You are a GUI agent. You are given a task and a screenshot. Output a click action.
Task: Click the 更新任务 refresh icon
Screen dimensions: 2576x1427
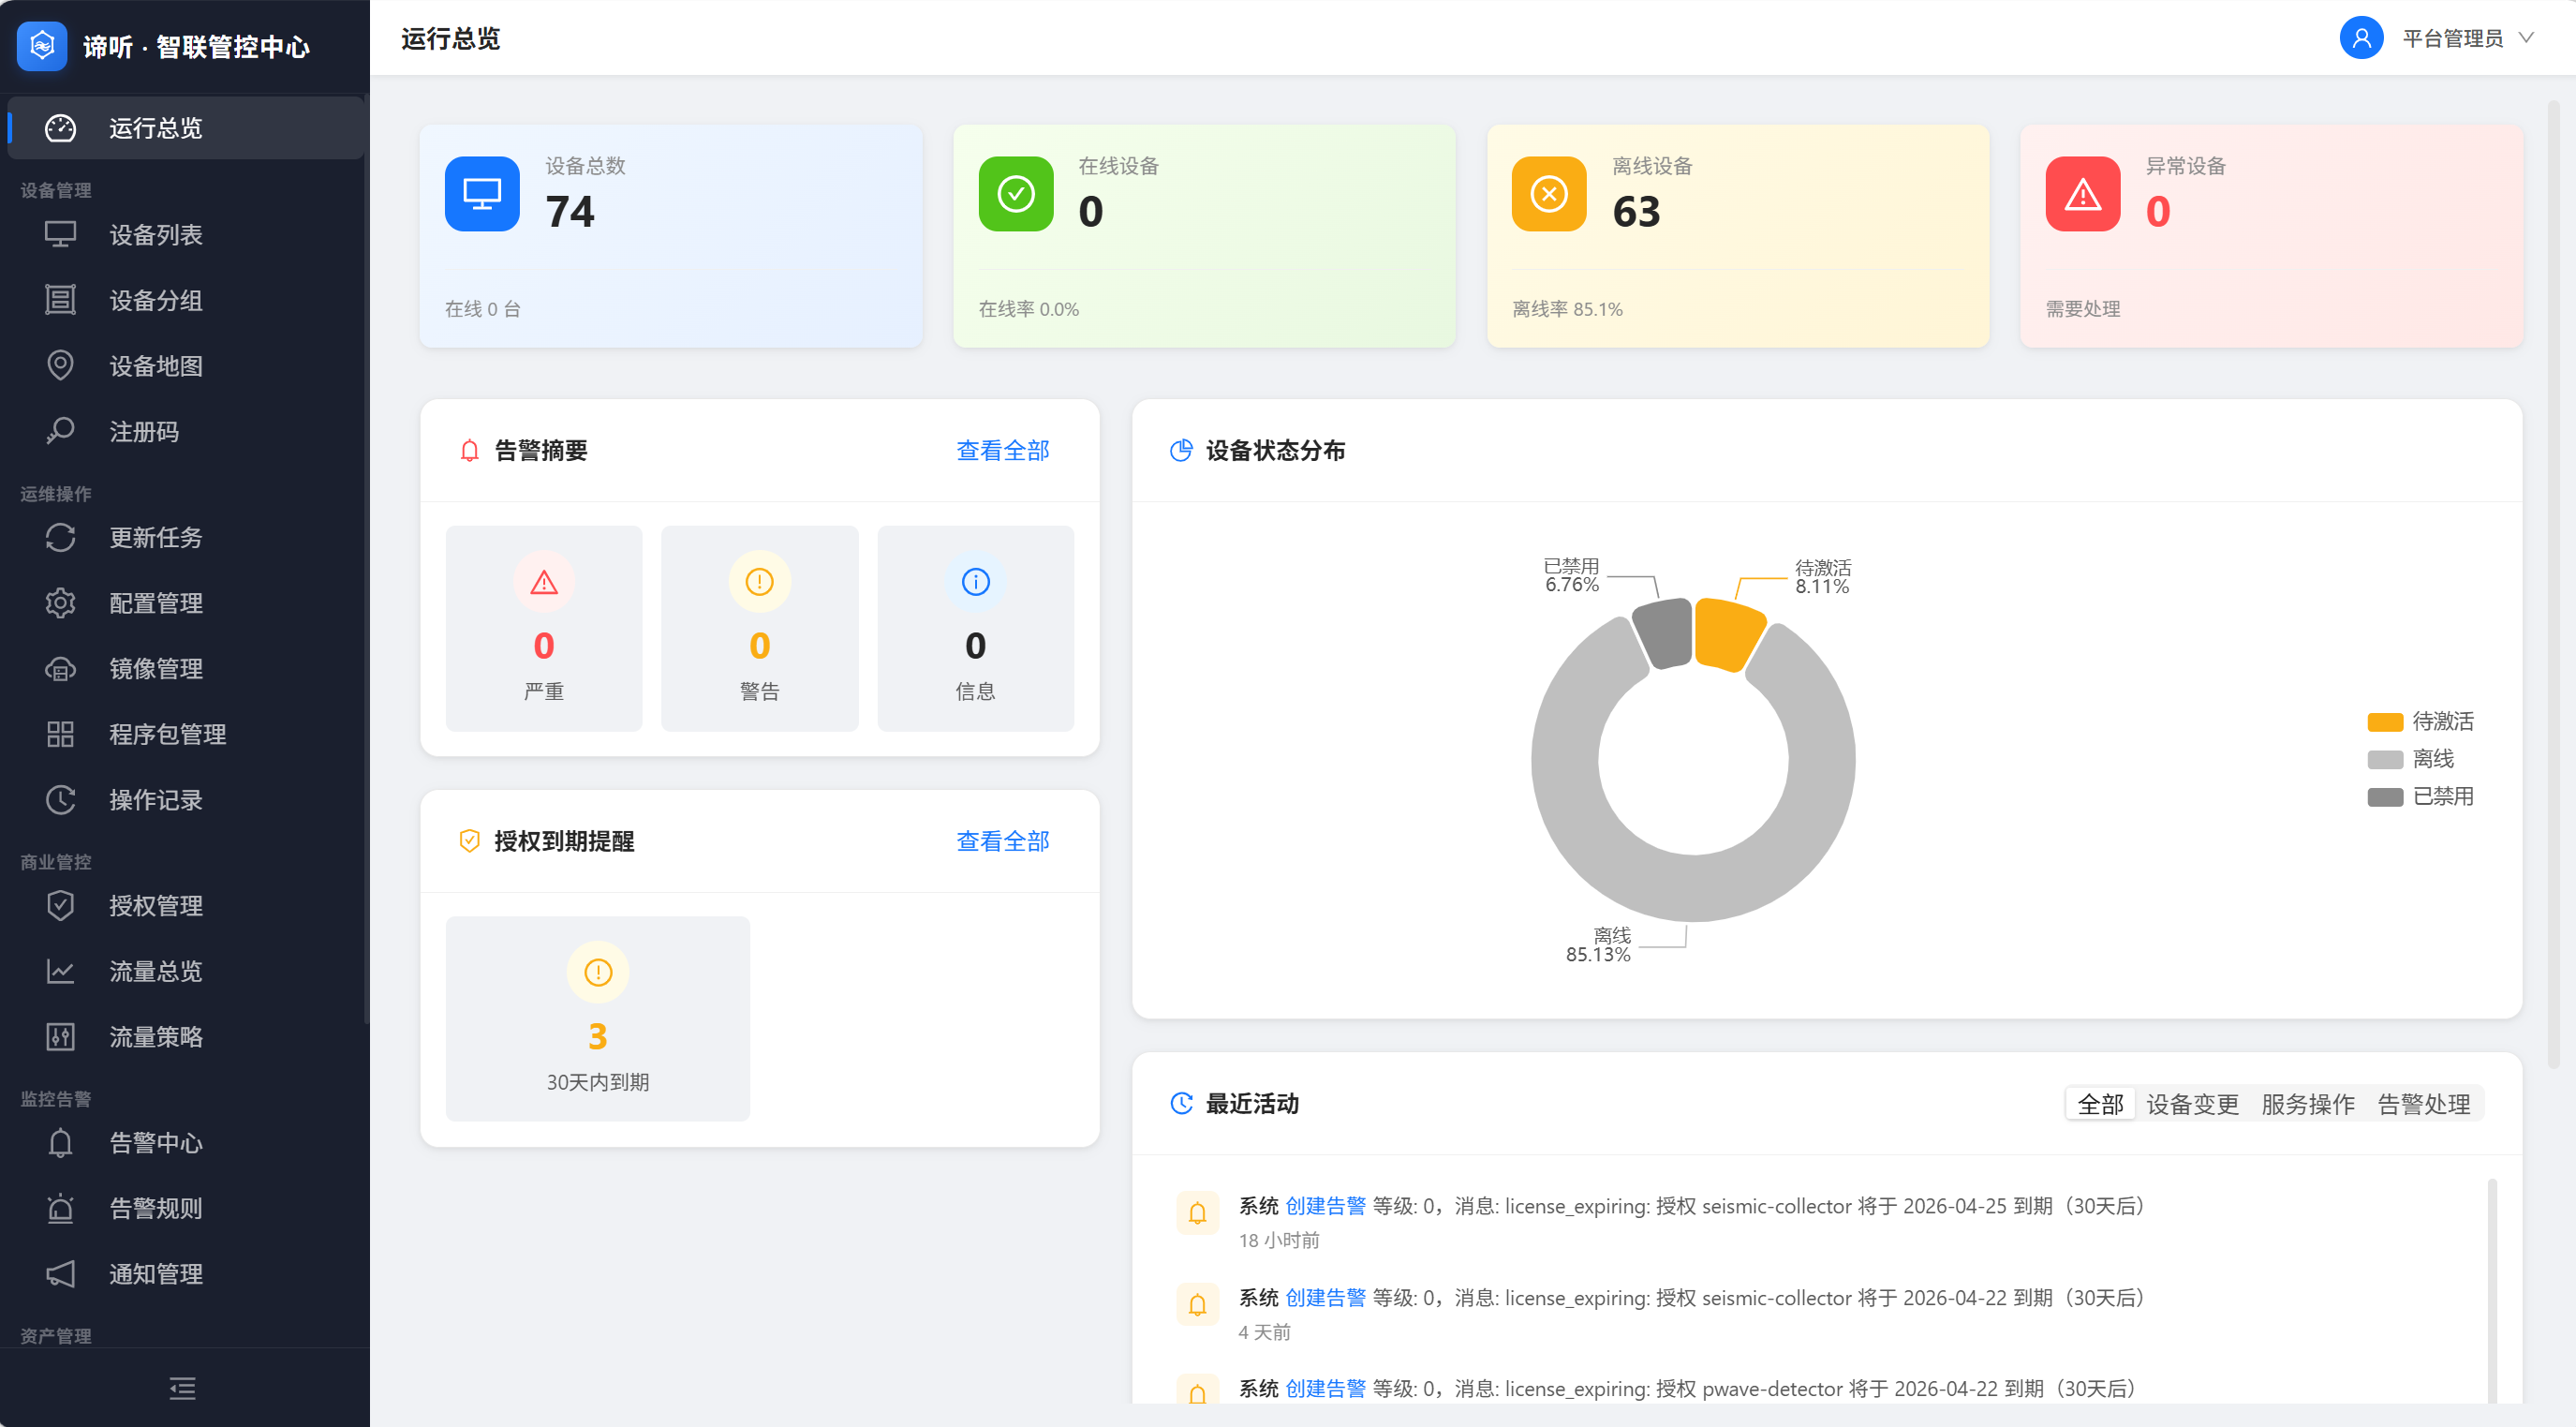pos(60,538)
